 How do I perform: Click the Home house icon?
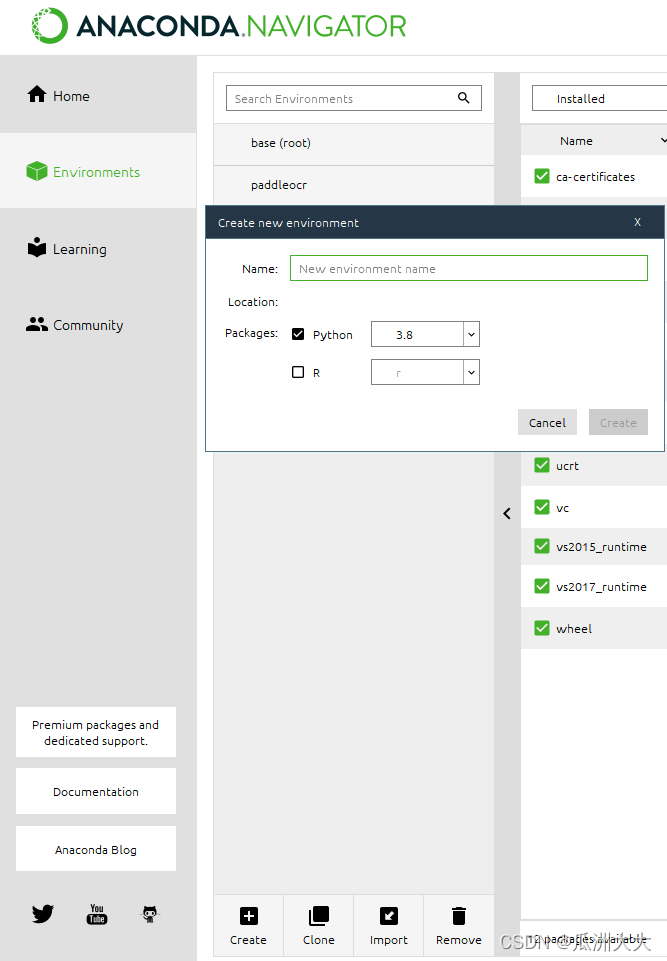37,94
